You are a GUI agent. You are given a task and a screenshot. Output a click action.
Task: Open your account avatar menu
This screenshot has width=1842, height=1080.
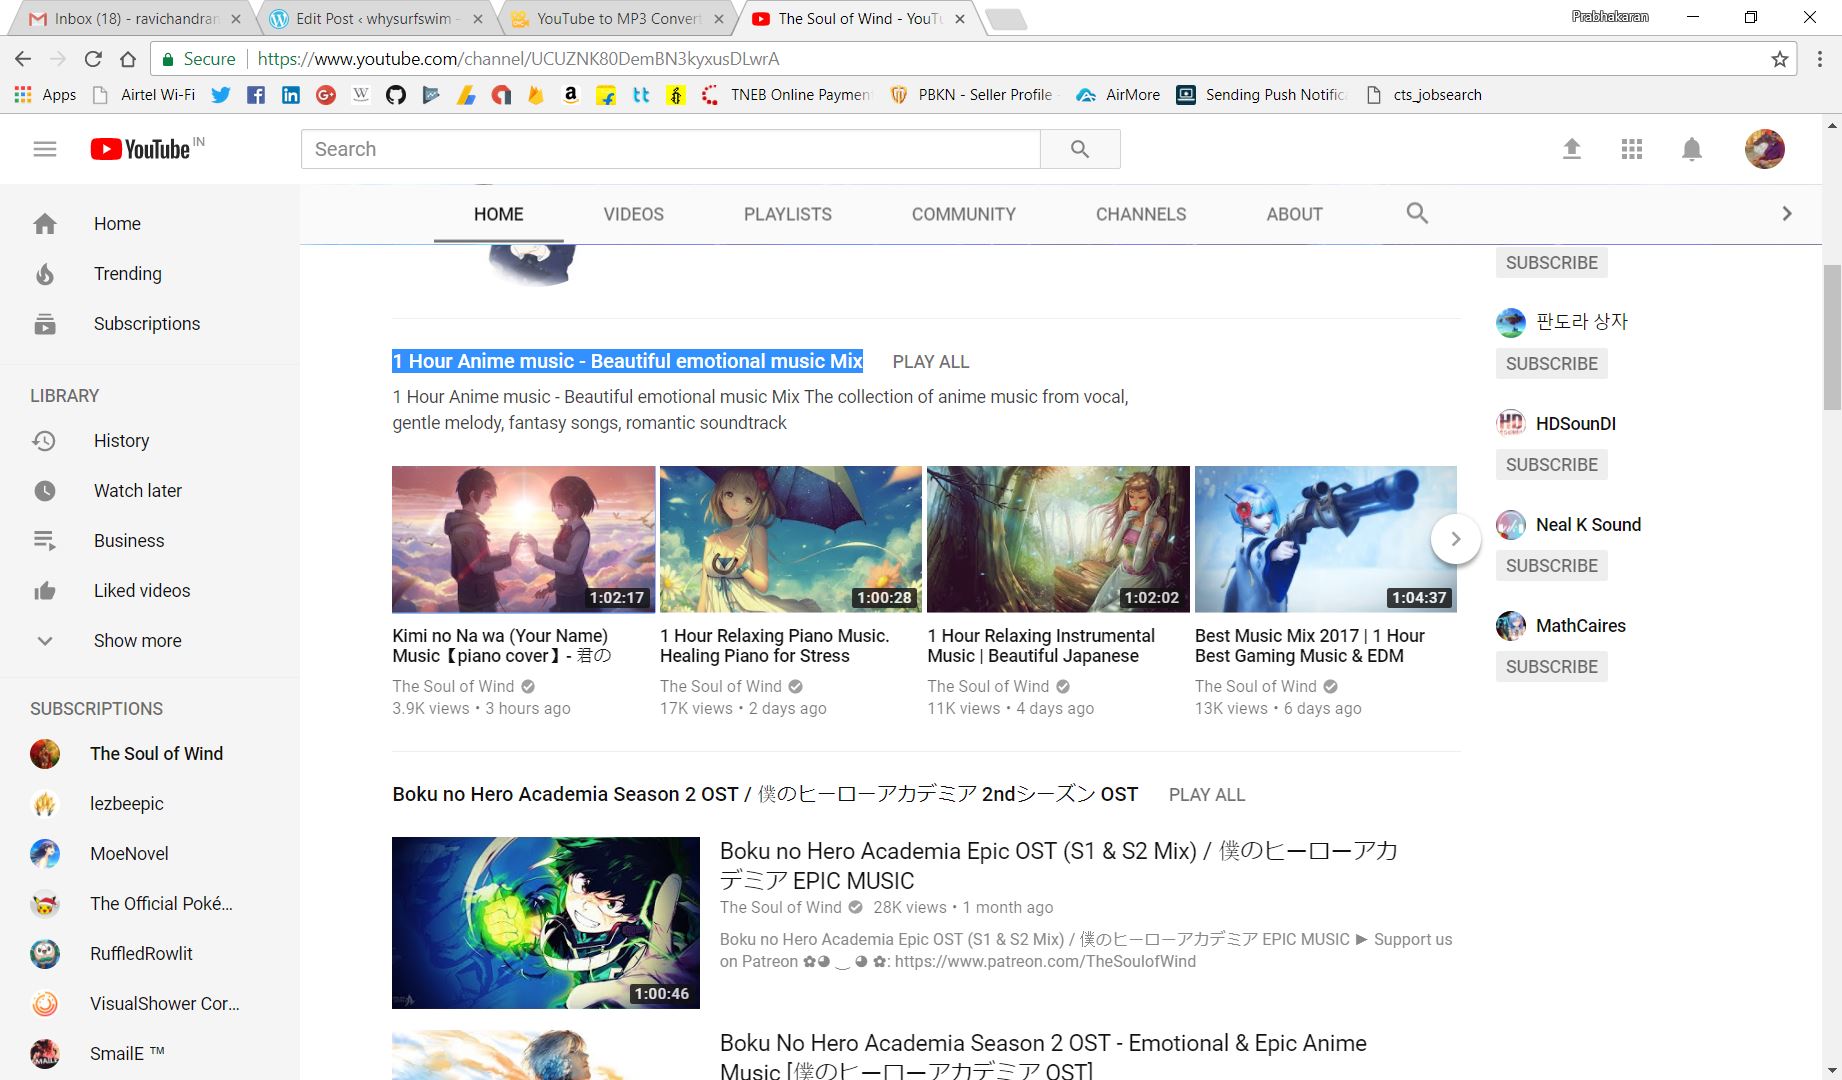(1765, 148)
